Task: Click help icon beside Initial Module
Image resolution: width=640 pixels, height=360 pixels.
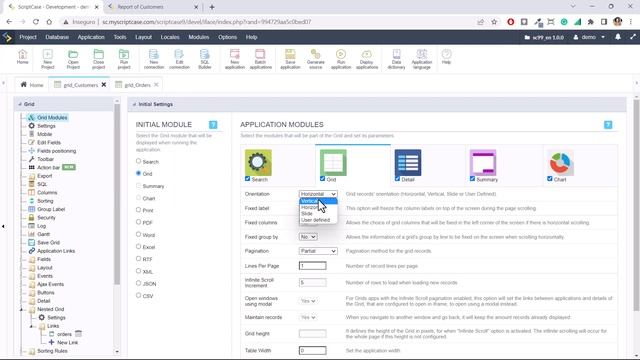Action: pos(213,124)
